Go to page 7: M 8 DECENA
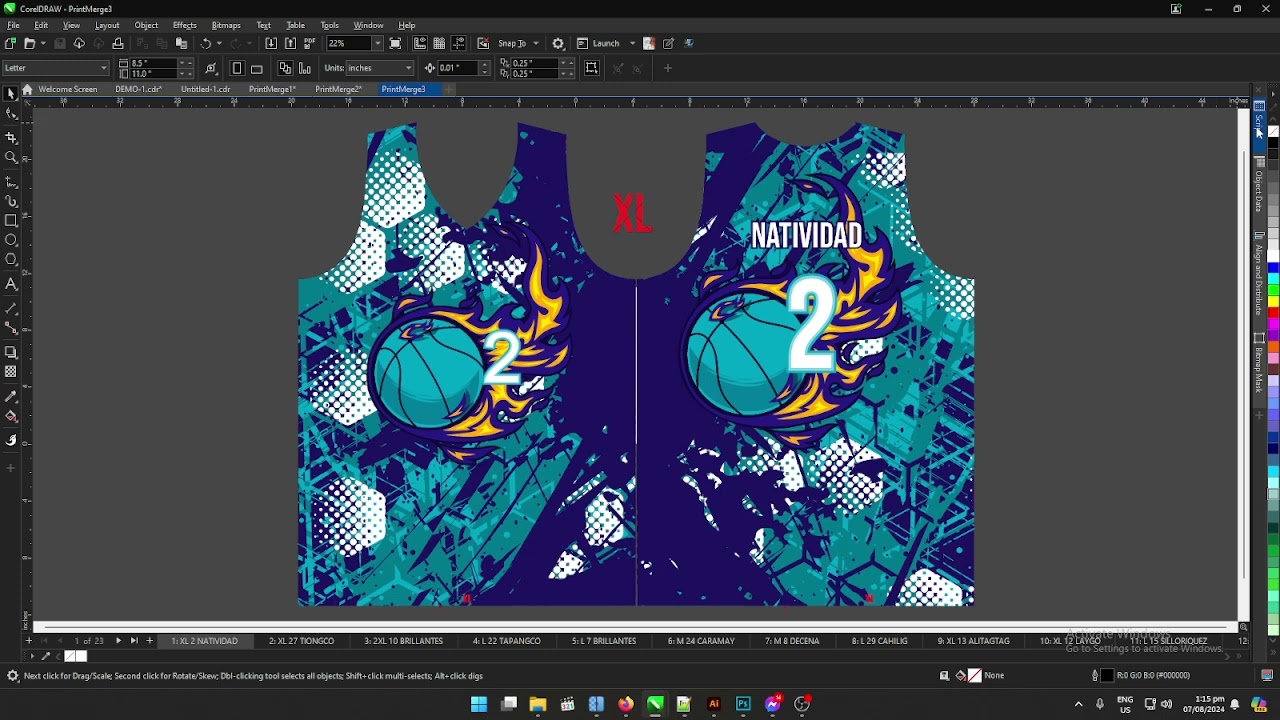This screenshot has width=1280, height=720. coord(792,641)
